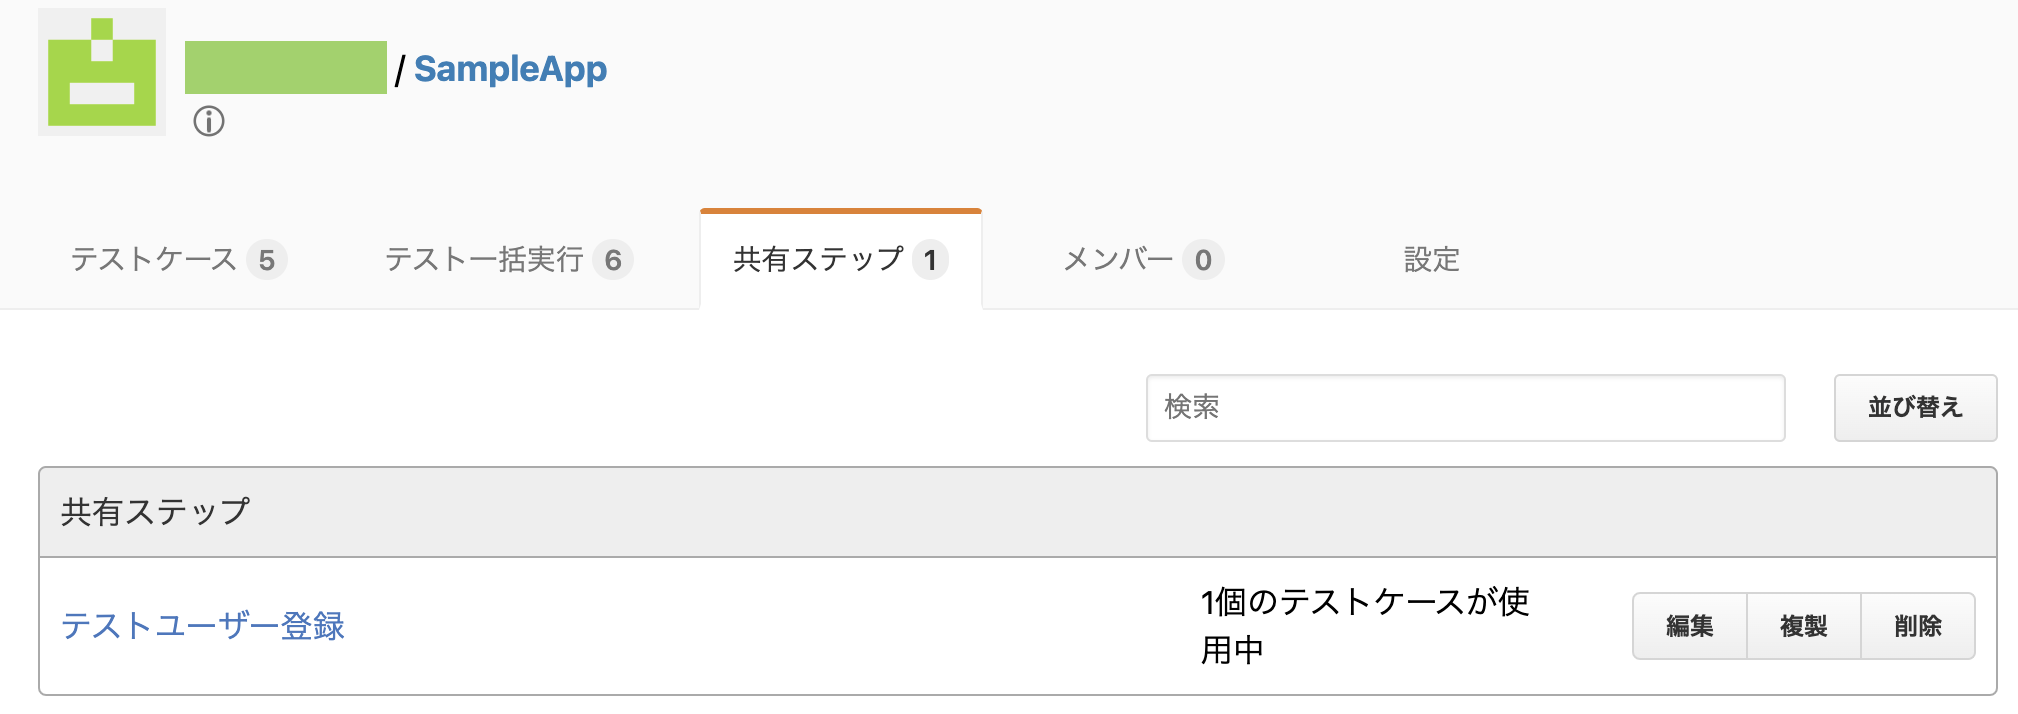The height and width of the screenshot is (714, 2018).
Task: Go to the 設定 tab
Action: (1432, 260)
